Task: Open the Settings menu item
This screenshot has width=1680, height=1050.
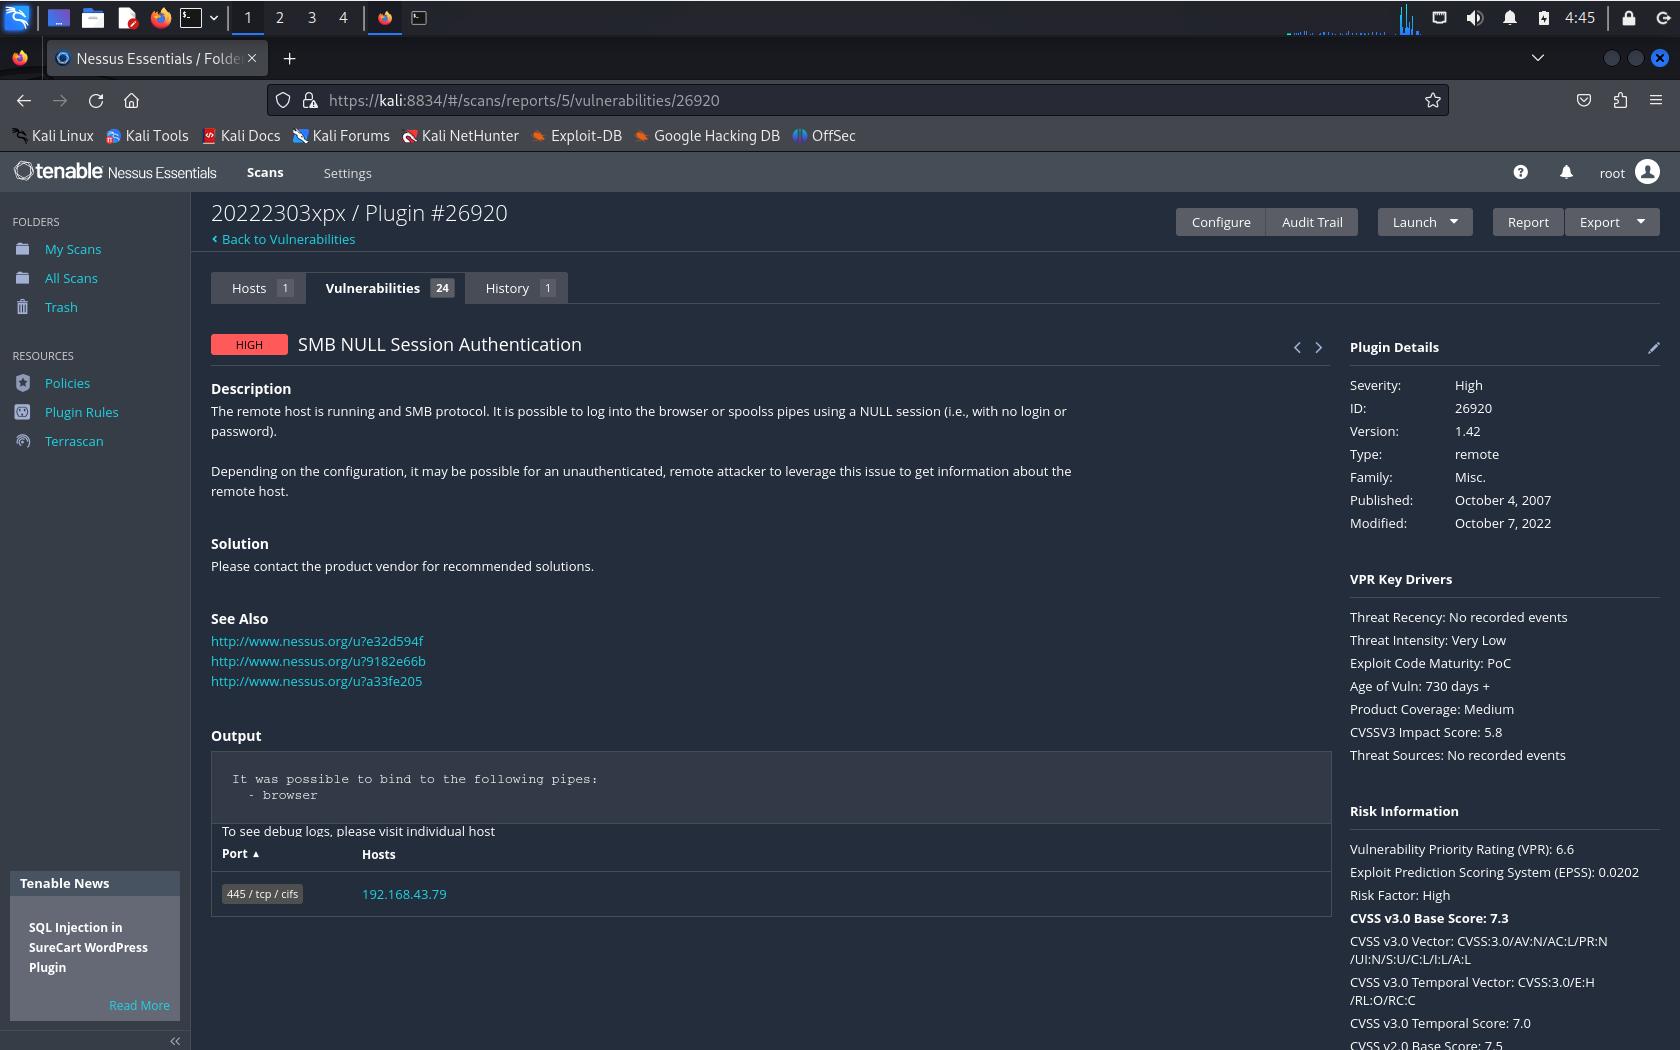Action: [347, 173]
